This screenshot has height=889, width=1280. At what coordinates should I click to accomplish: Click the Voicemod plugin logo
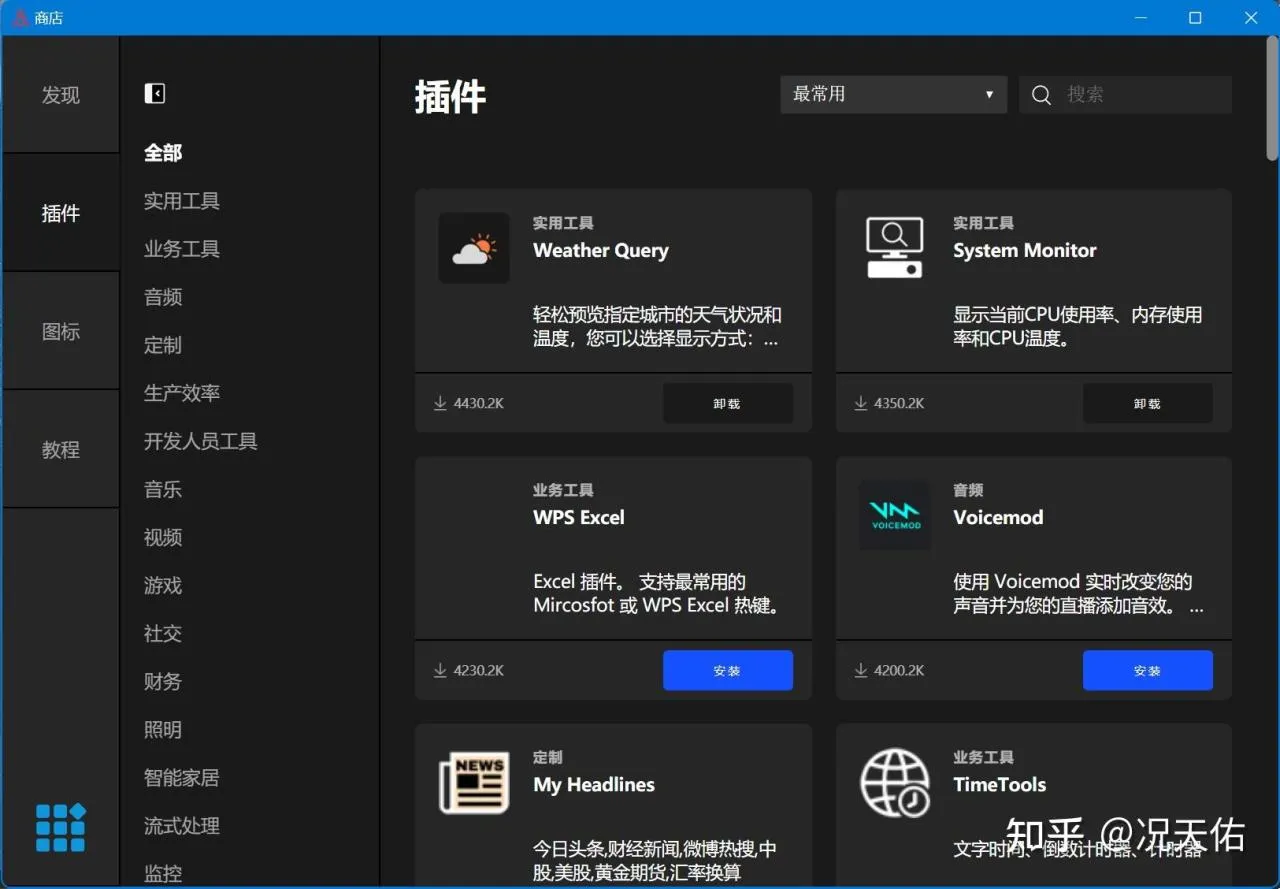point(895,515)
